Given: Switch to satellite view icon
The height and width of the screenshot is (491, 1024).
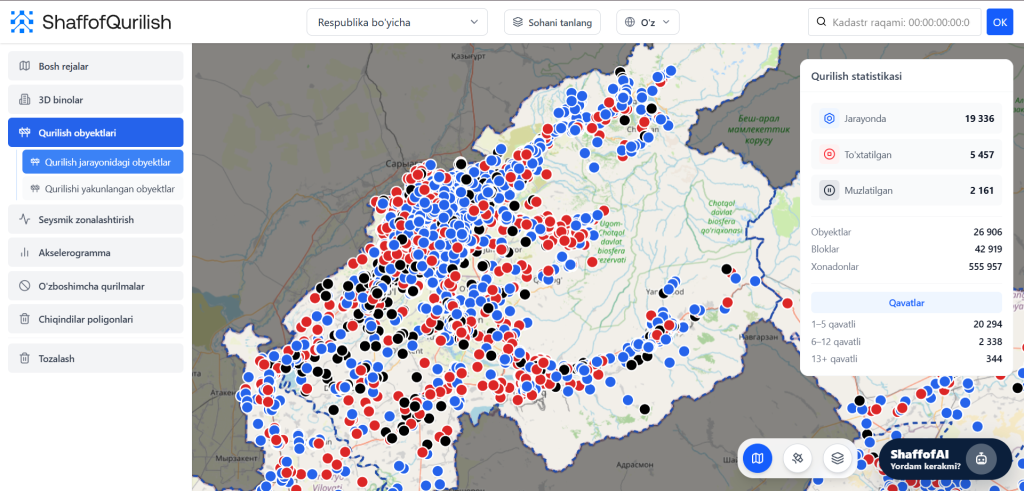Looking at the screenshot, I should [x=797, y=458].
